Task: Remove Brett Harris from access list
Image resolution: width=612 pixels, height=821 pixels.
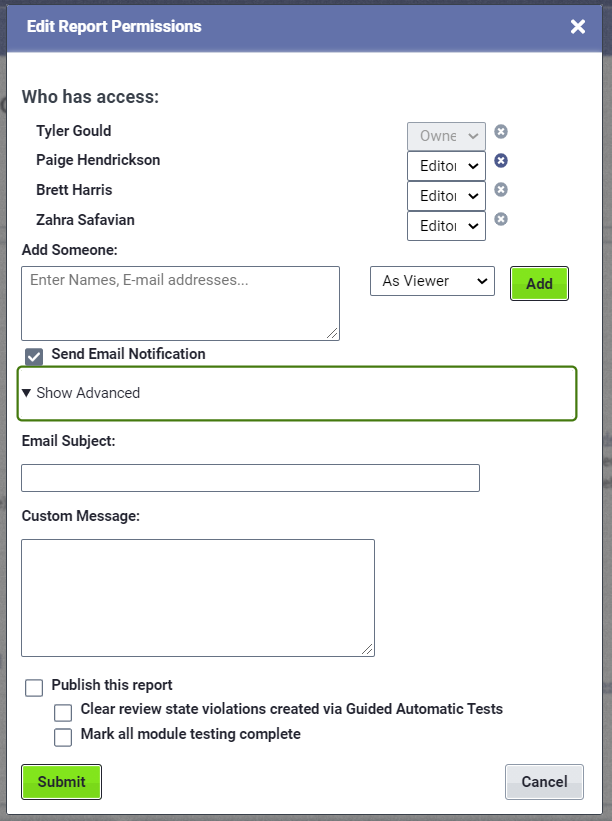Action: pyautogui.click(x=500, y=190)
